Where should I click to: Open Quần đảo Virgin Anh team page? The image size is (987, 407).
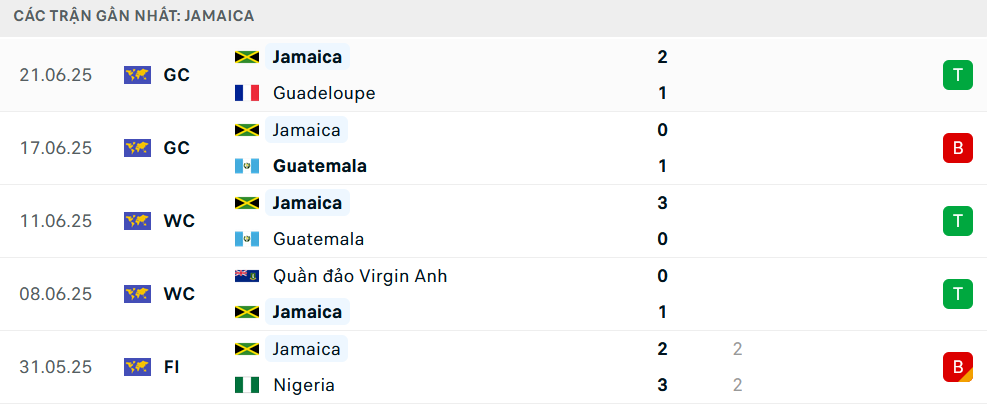(360, 276)
